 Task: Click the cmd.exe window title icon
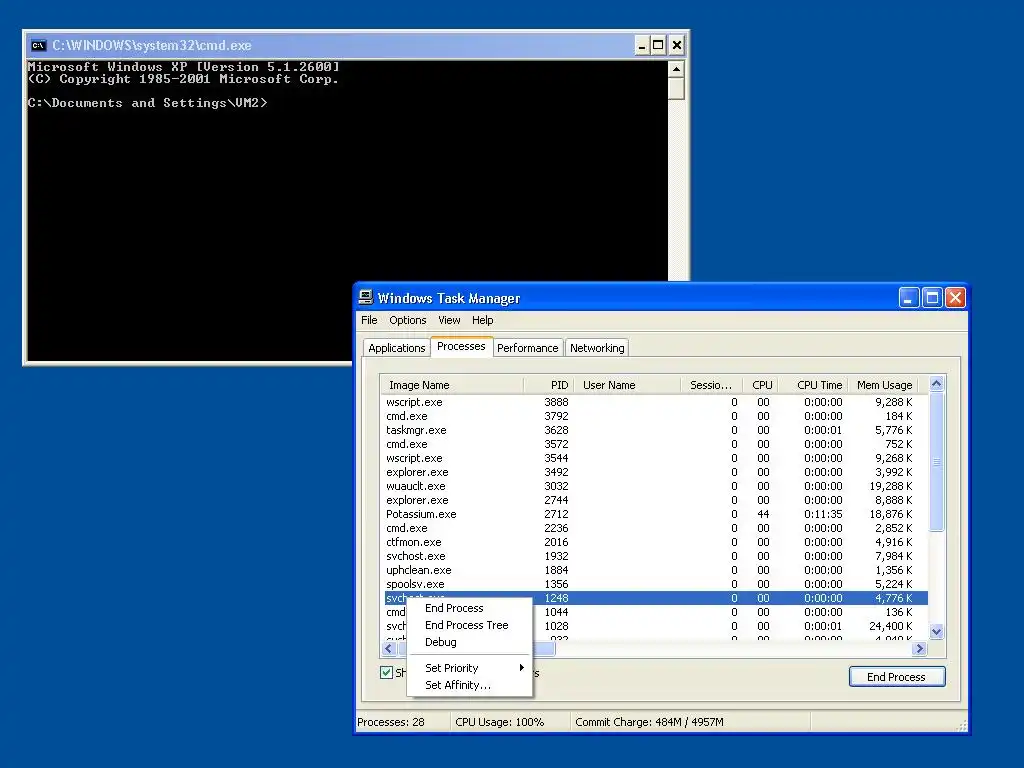(39, 45)
